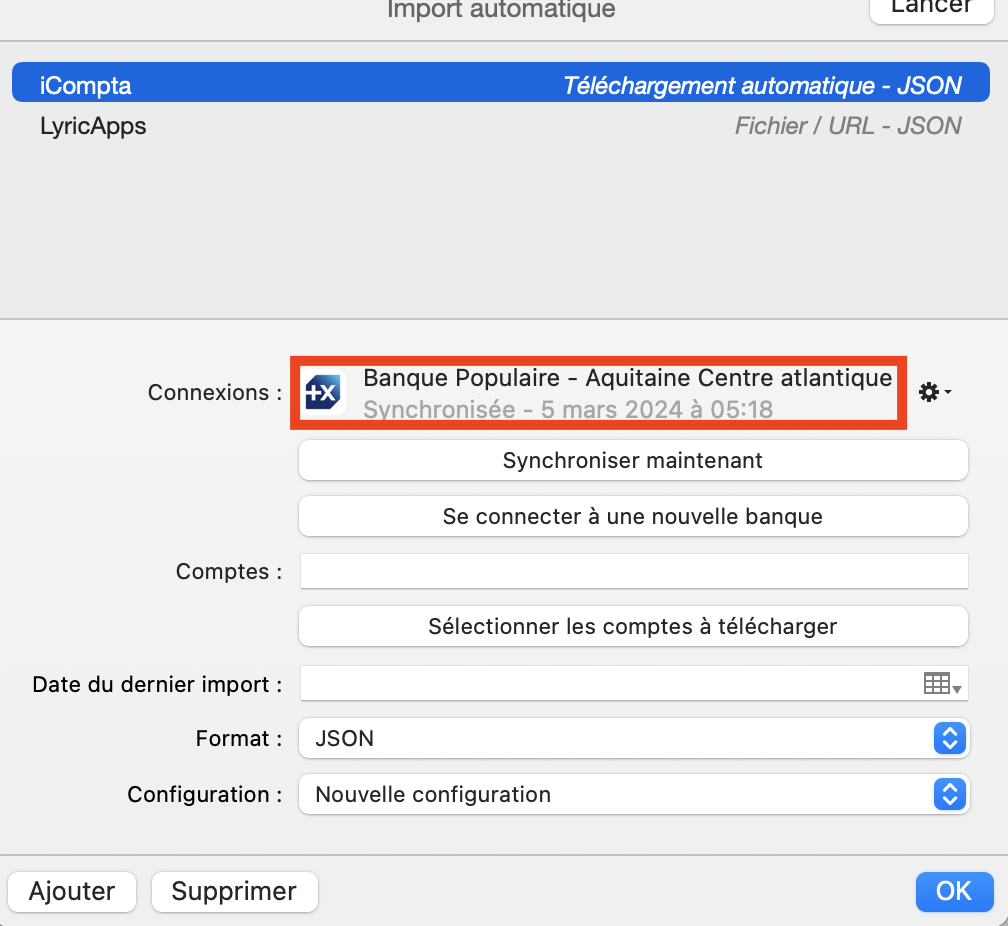Open the Configuration dropdown showing Nouvelle configuration

tap(634, 794)
